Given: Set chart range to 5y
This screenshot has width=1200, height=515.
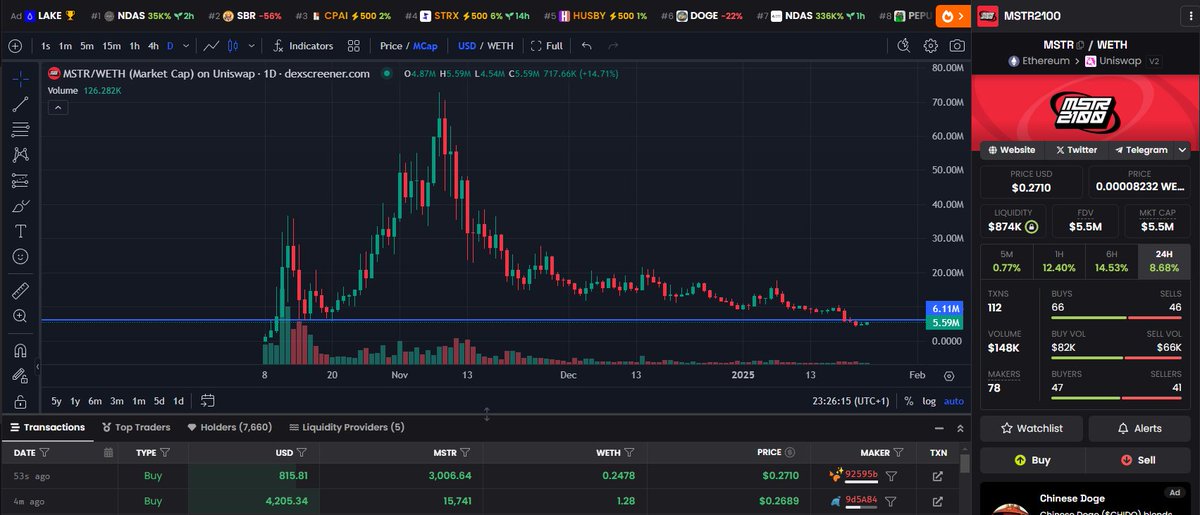Looking at the screenshot, I should [x=56, y=401].
